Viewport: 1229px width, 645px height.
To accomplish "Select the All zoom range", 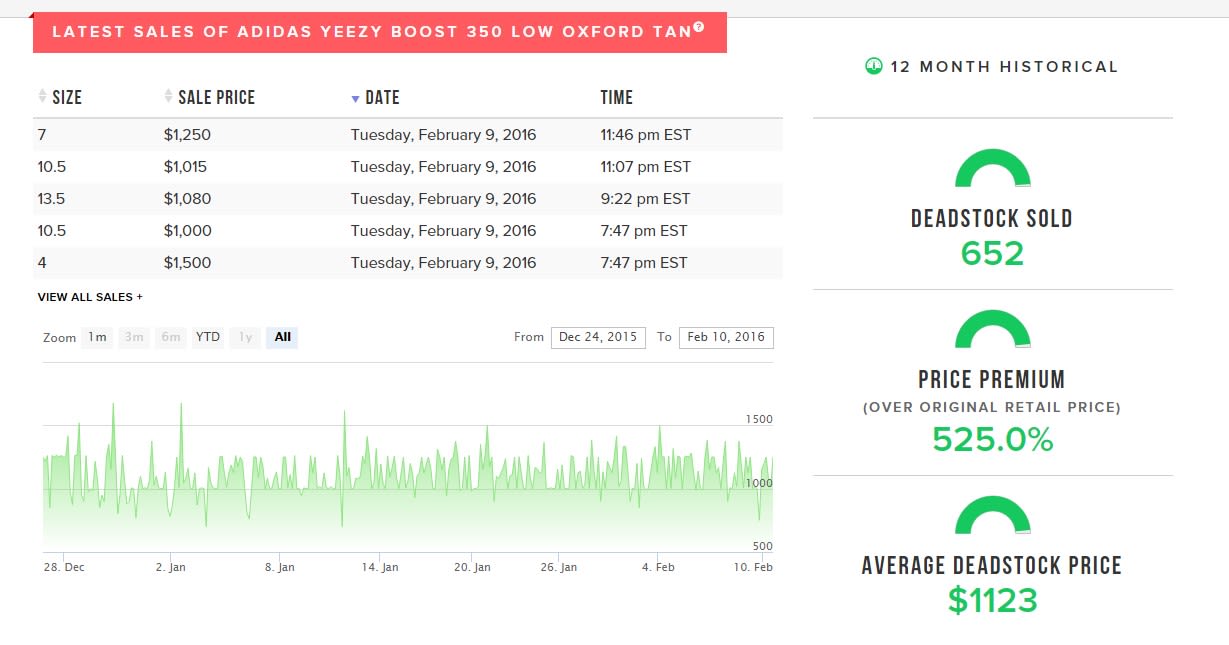I will [x=282, y=337].
